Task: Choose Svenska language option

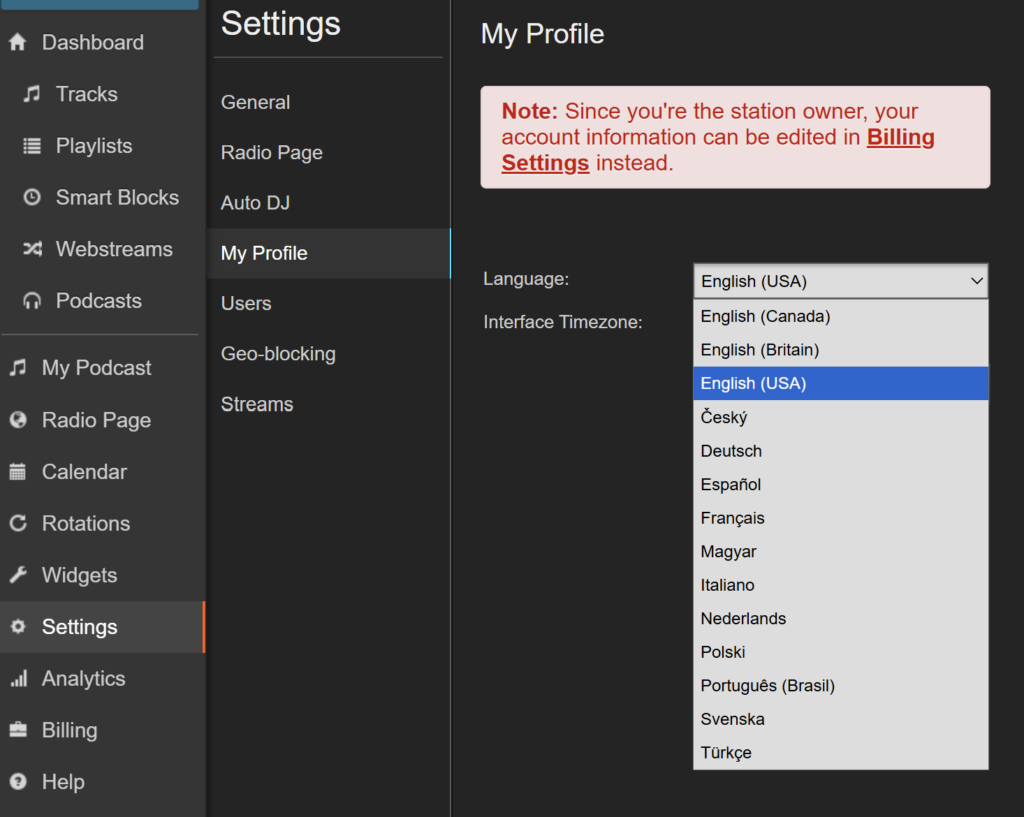Action: pyautogui.click(x=840, y=719)
